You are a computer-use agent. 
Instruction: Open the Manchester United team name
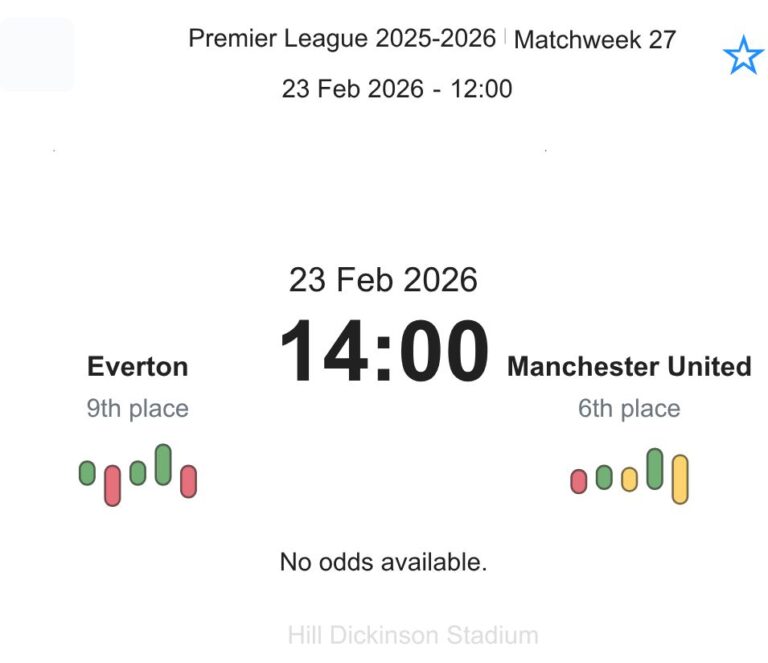coord(629,366)
